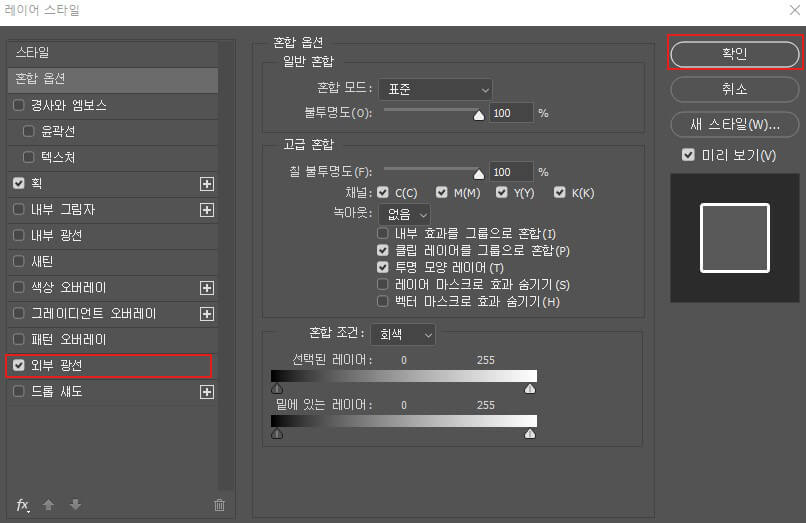Toggle the M(M) channel checkbox
The width and height of the screenshot is (806, 523).
pyautogui.click(x=442, y=192)
